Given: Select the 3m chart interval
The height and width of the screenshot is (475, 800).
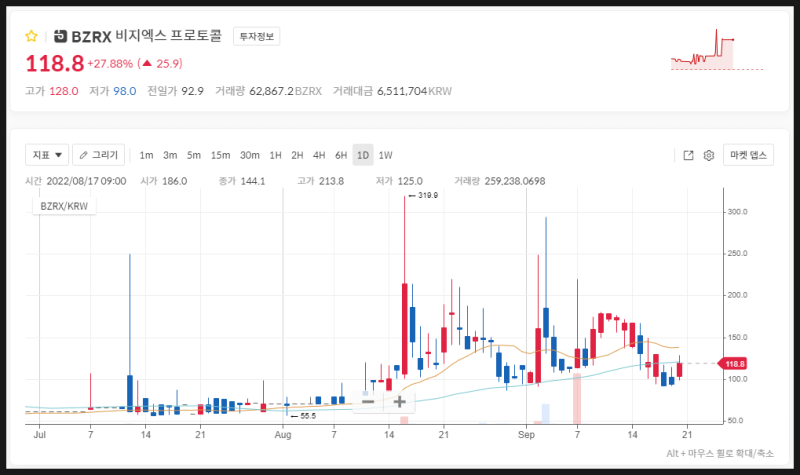Looking at the screenshot, I should [170, 155].
